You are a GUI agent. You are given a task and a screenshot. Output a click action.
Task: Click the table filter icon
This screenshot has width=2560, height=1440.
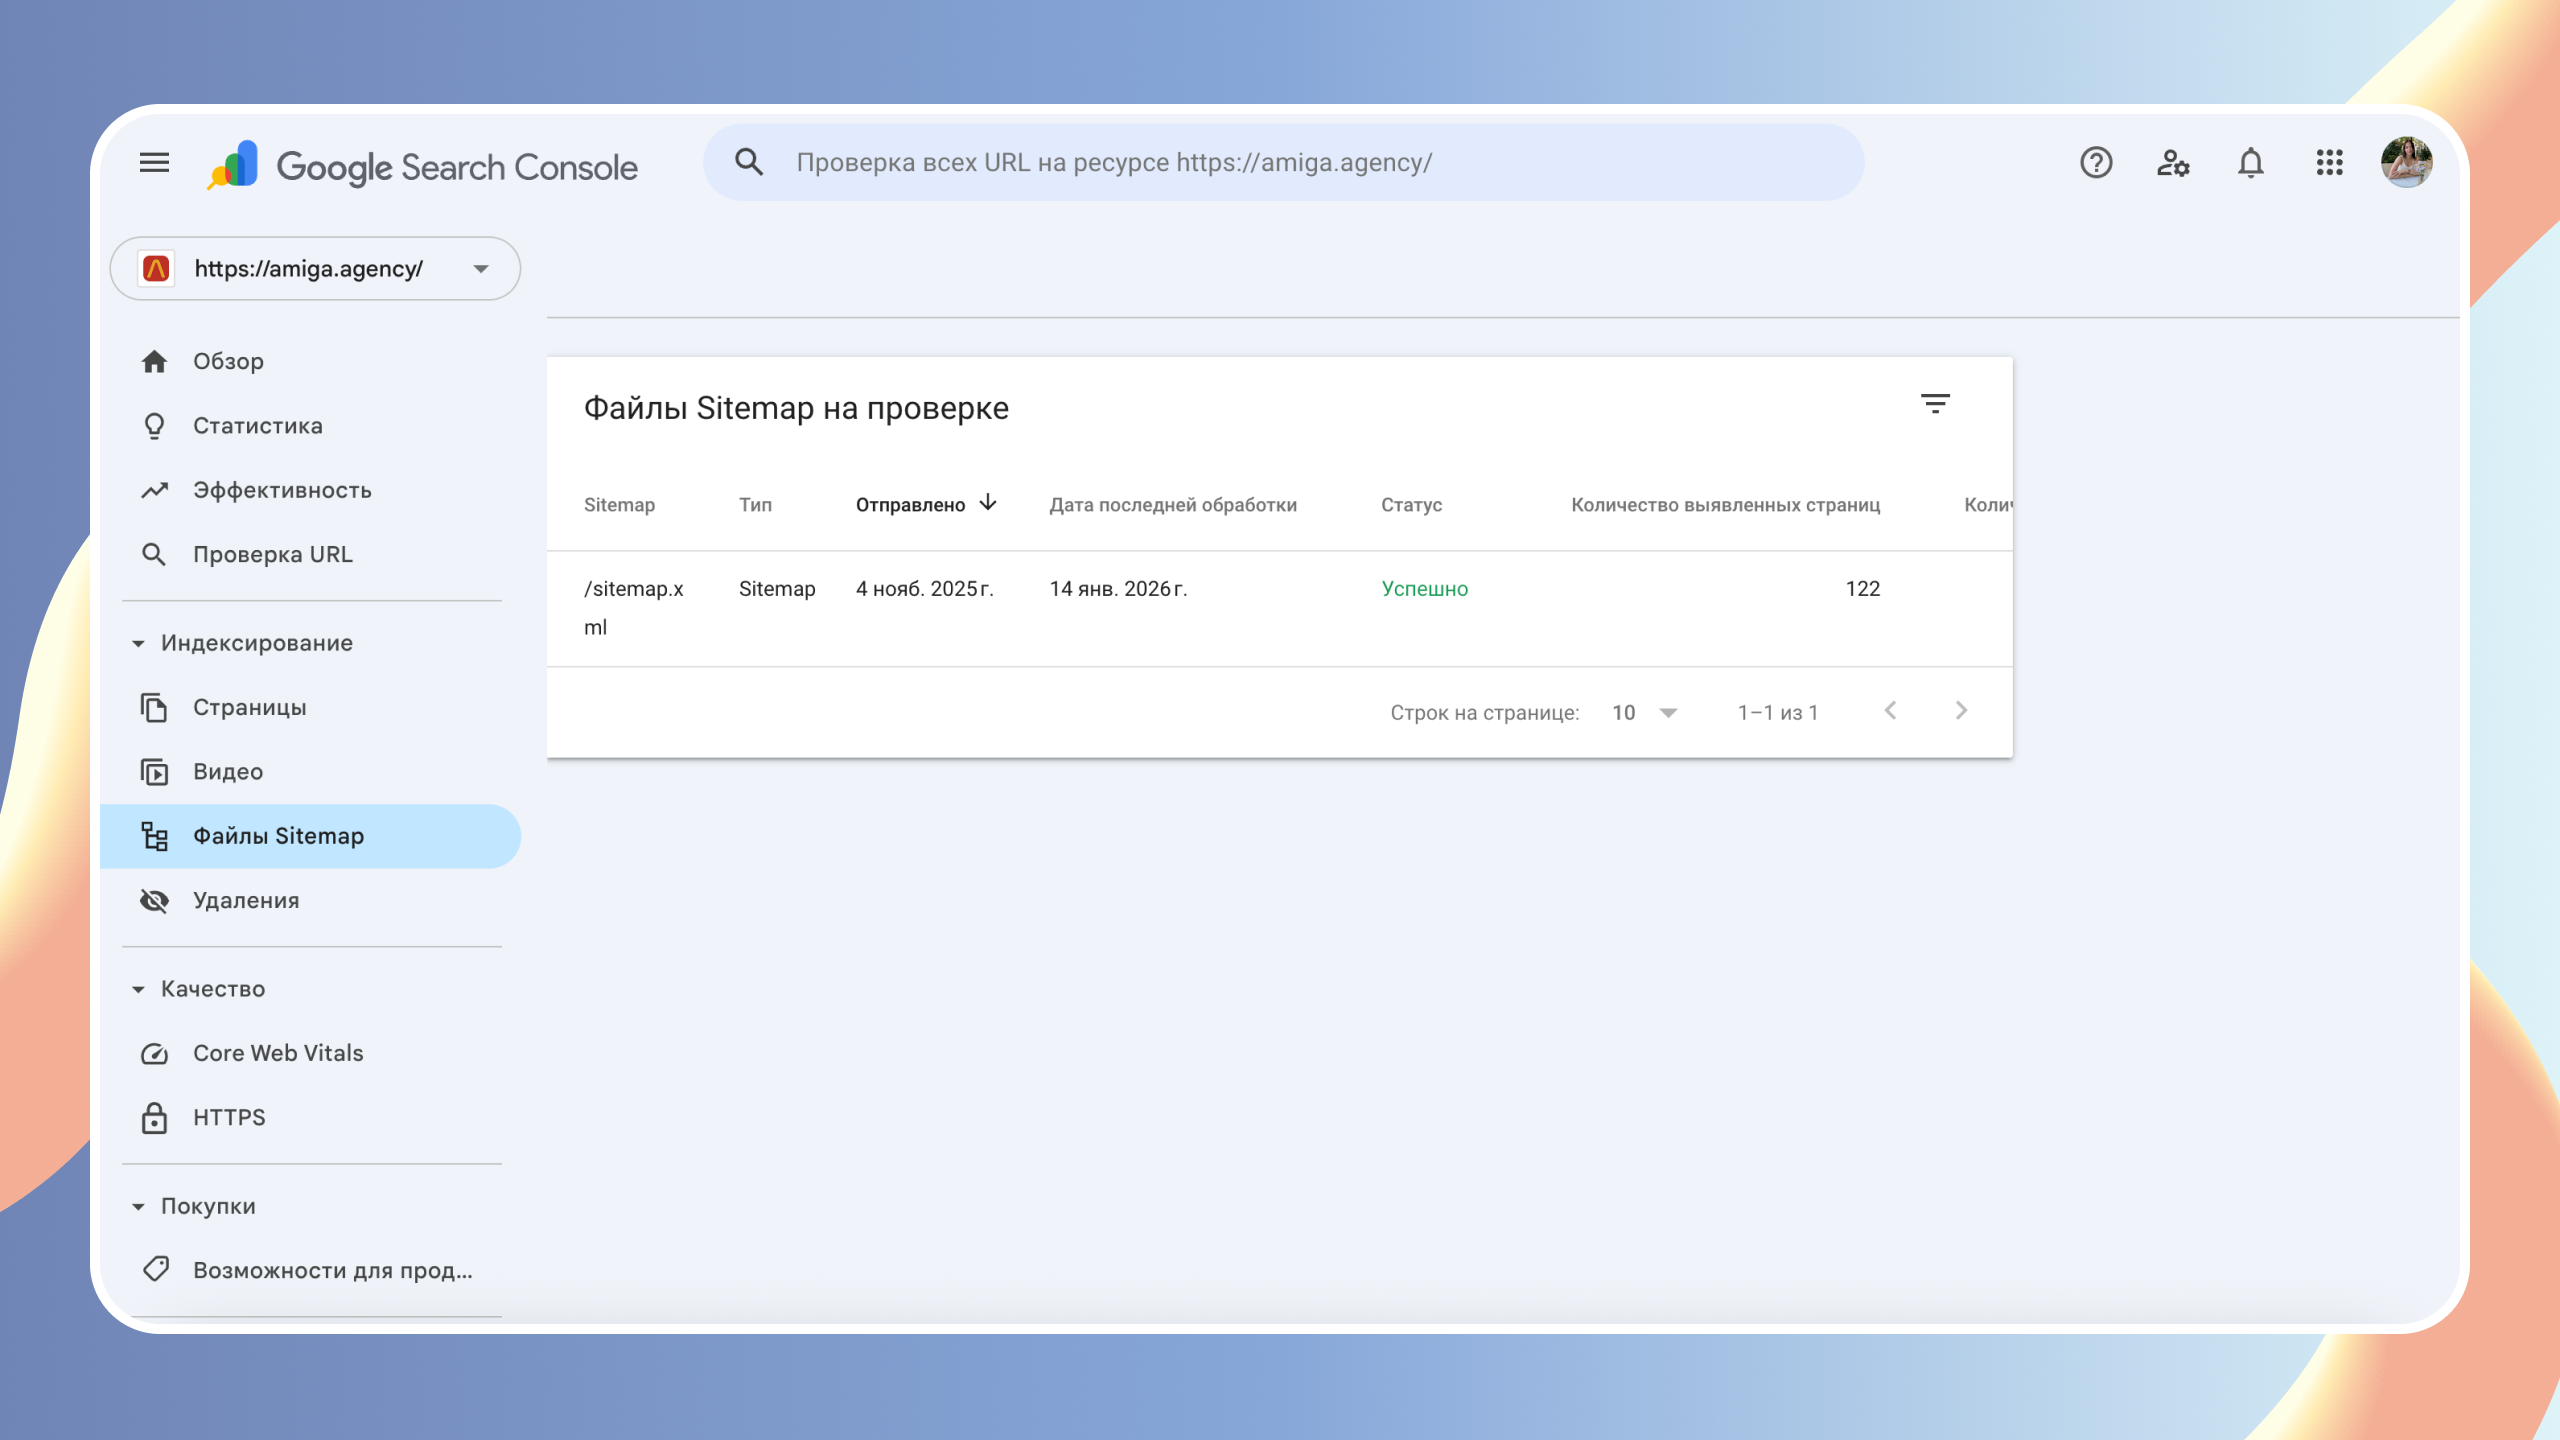1935,404
